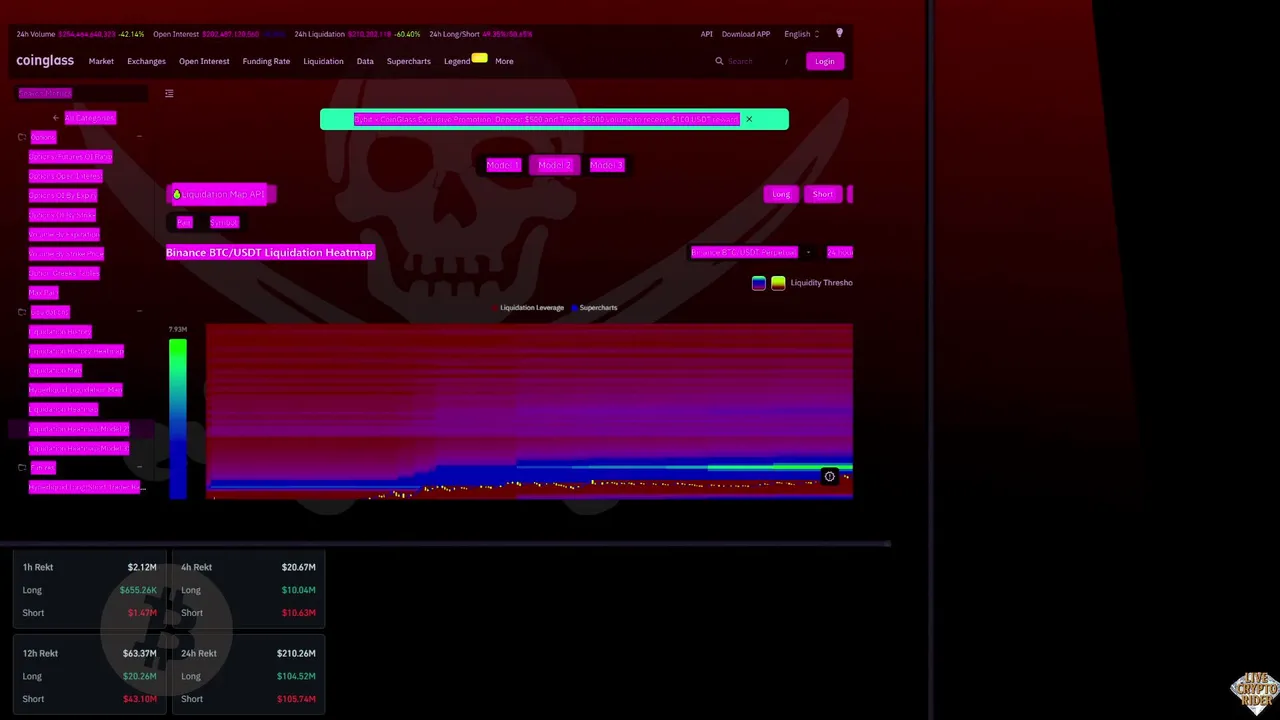
Task: Open the Supercharts menu item
Action: coord(409,61)
